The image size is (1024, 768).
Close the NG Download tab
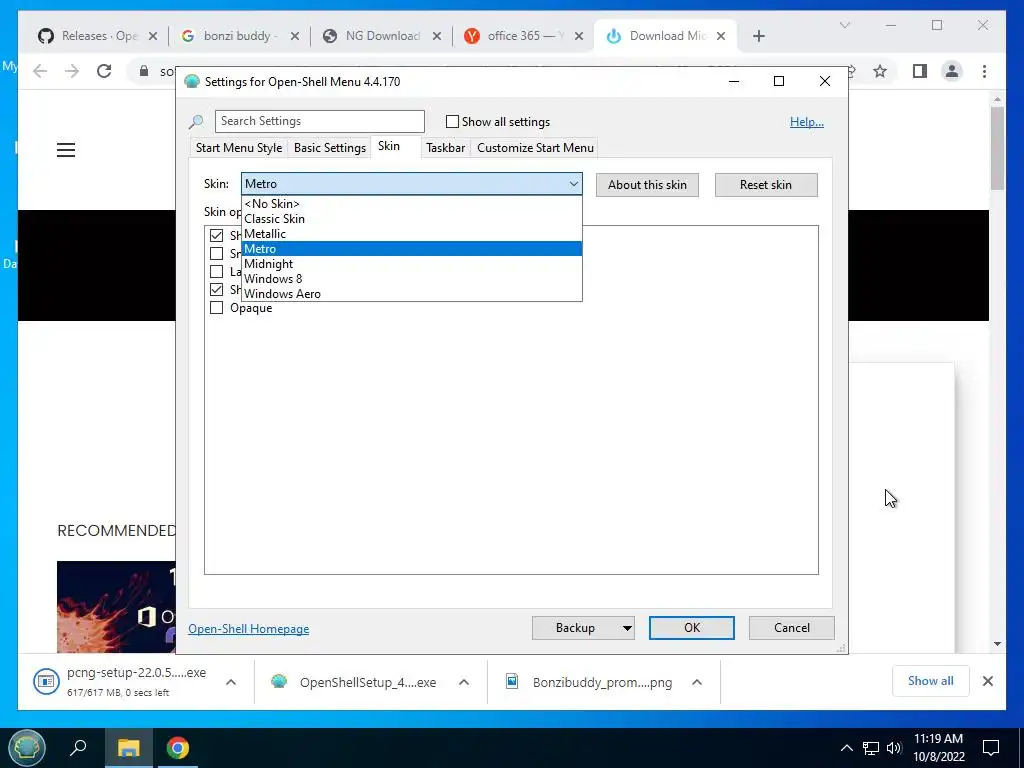[437, 36]
